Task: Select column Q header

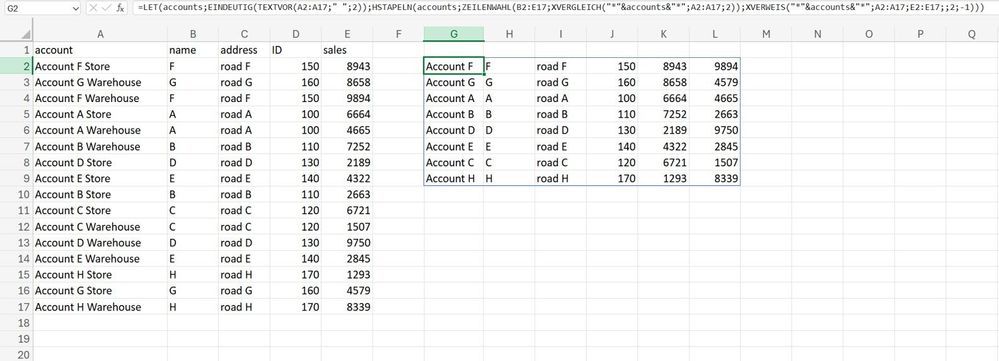Action: [x=972, y=34]
